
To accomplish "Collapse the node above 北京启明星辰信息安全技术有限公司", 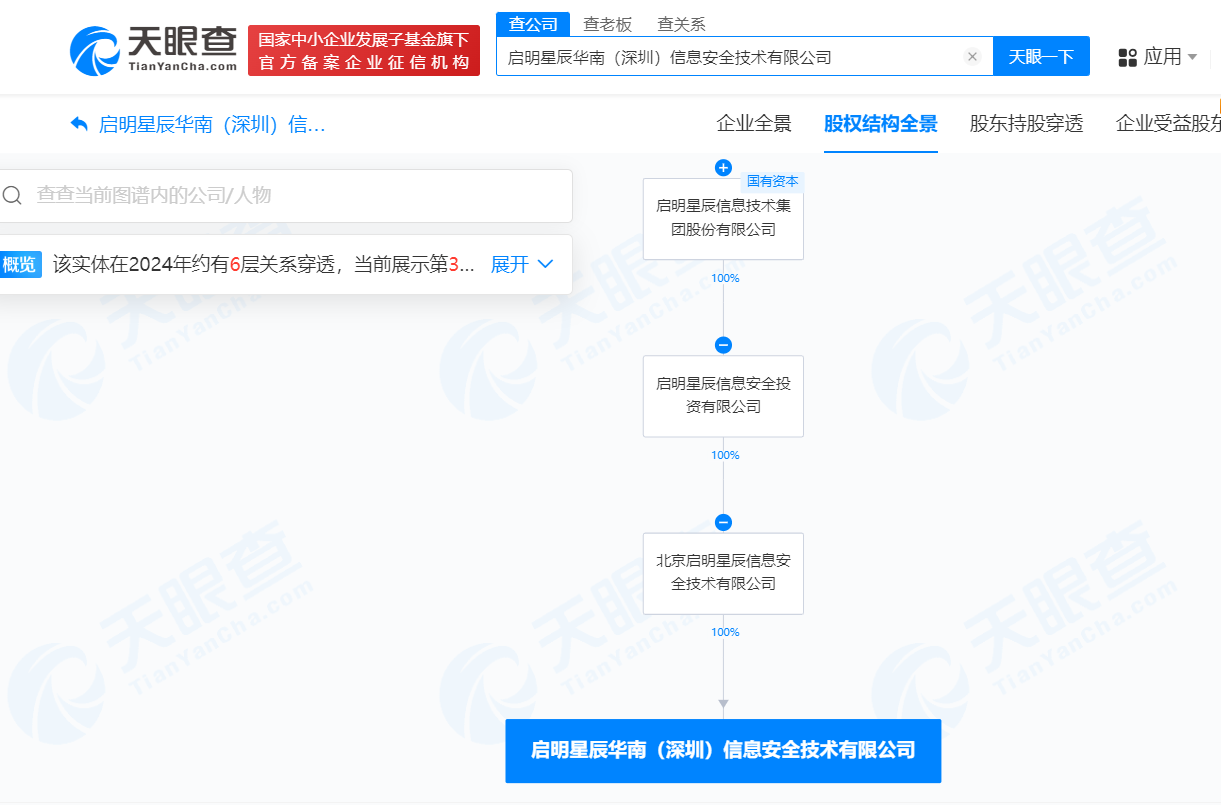I will (x=723, y=522).
